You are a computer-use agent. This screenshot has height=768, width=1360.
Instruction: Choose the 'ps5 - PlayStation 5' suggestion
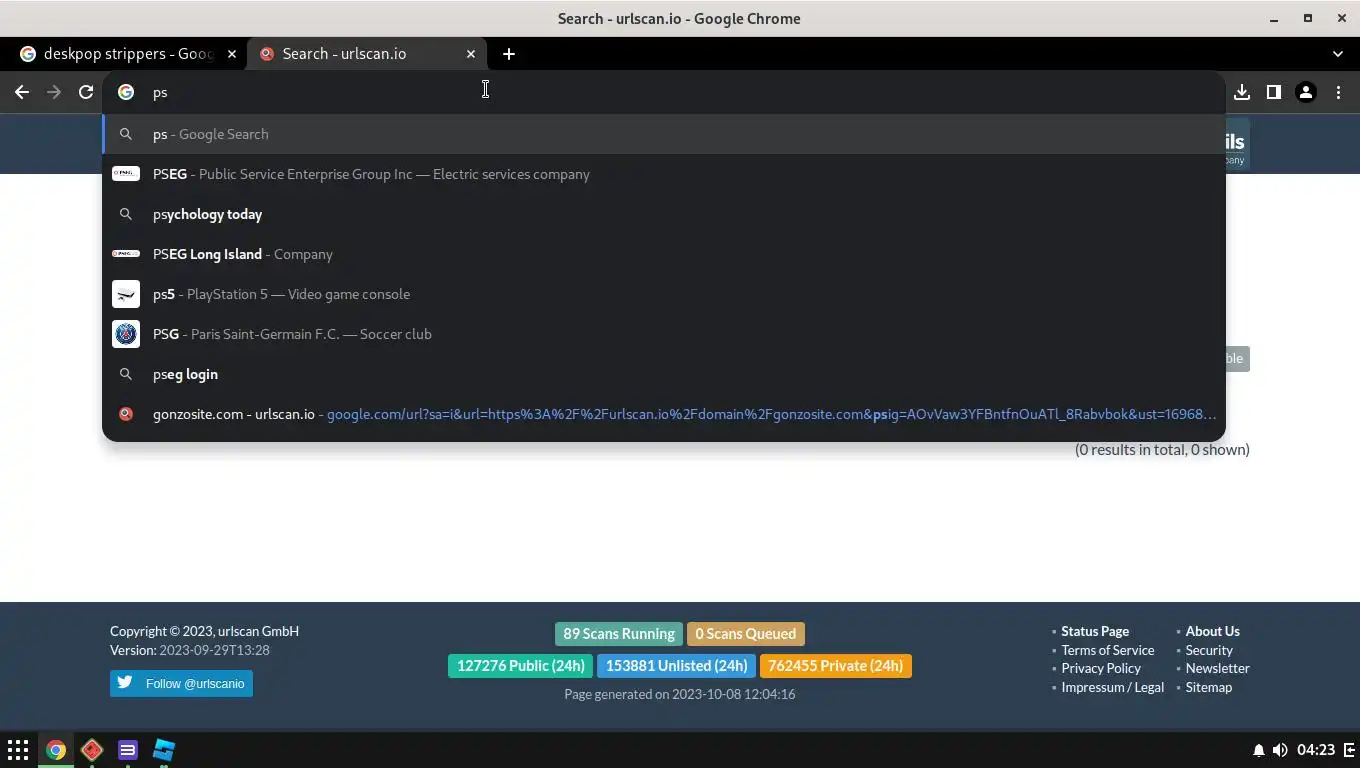point(664,294)
